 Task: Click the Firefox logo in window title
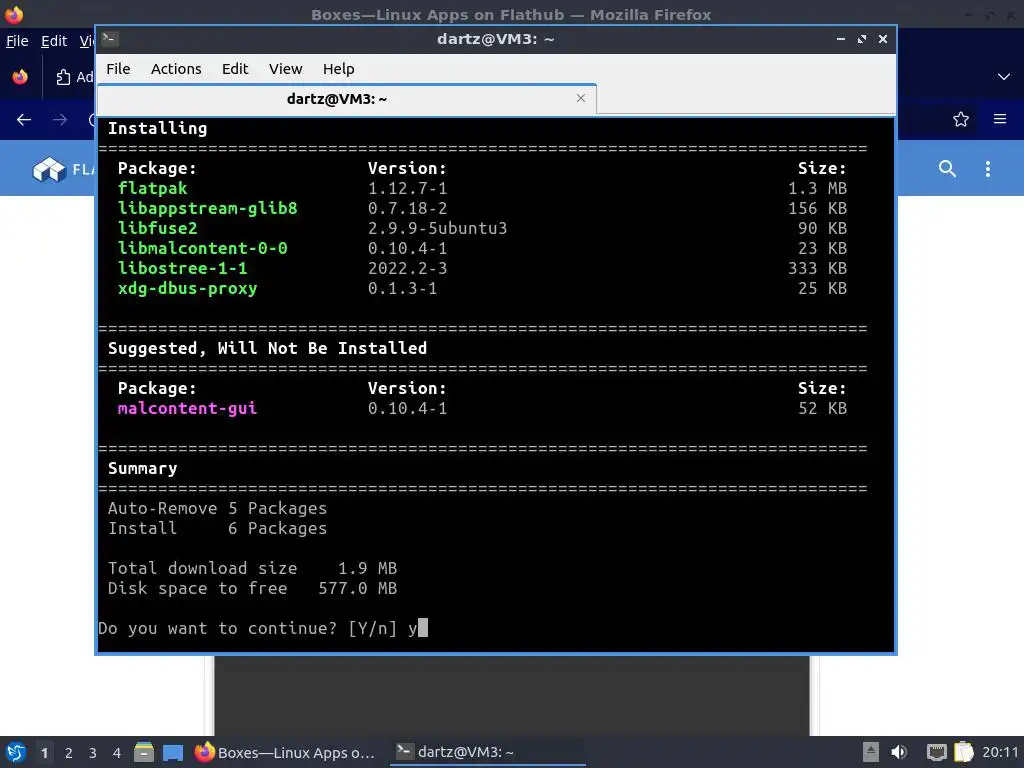(14, 14)
